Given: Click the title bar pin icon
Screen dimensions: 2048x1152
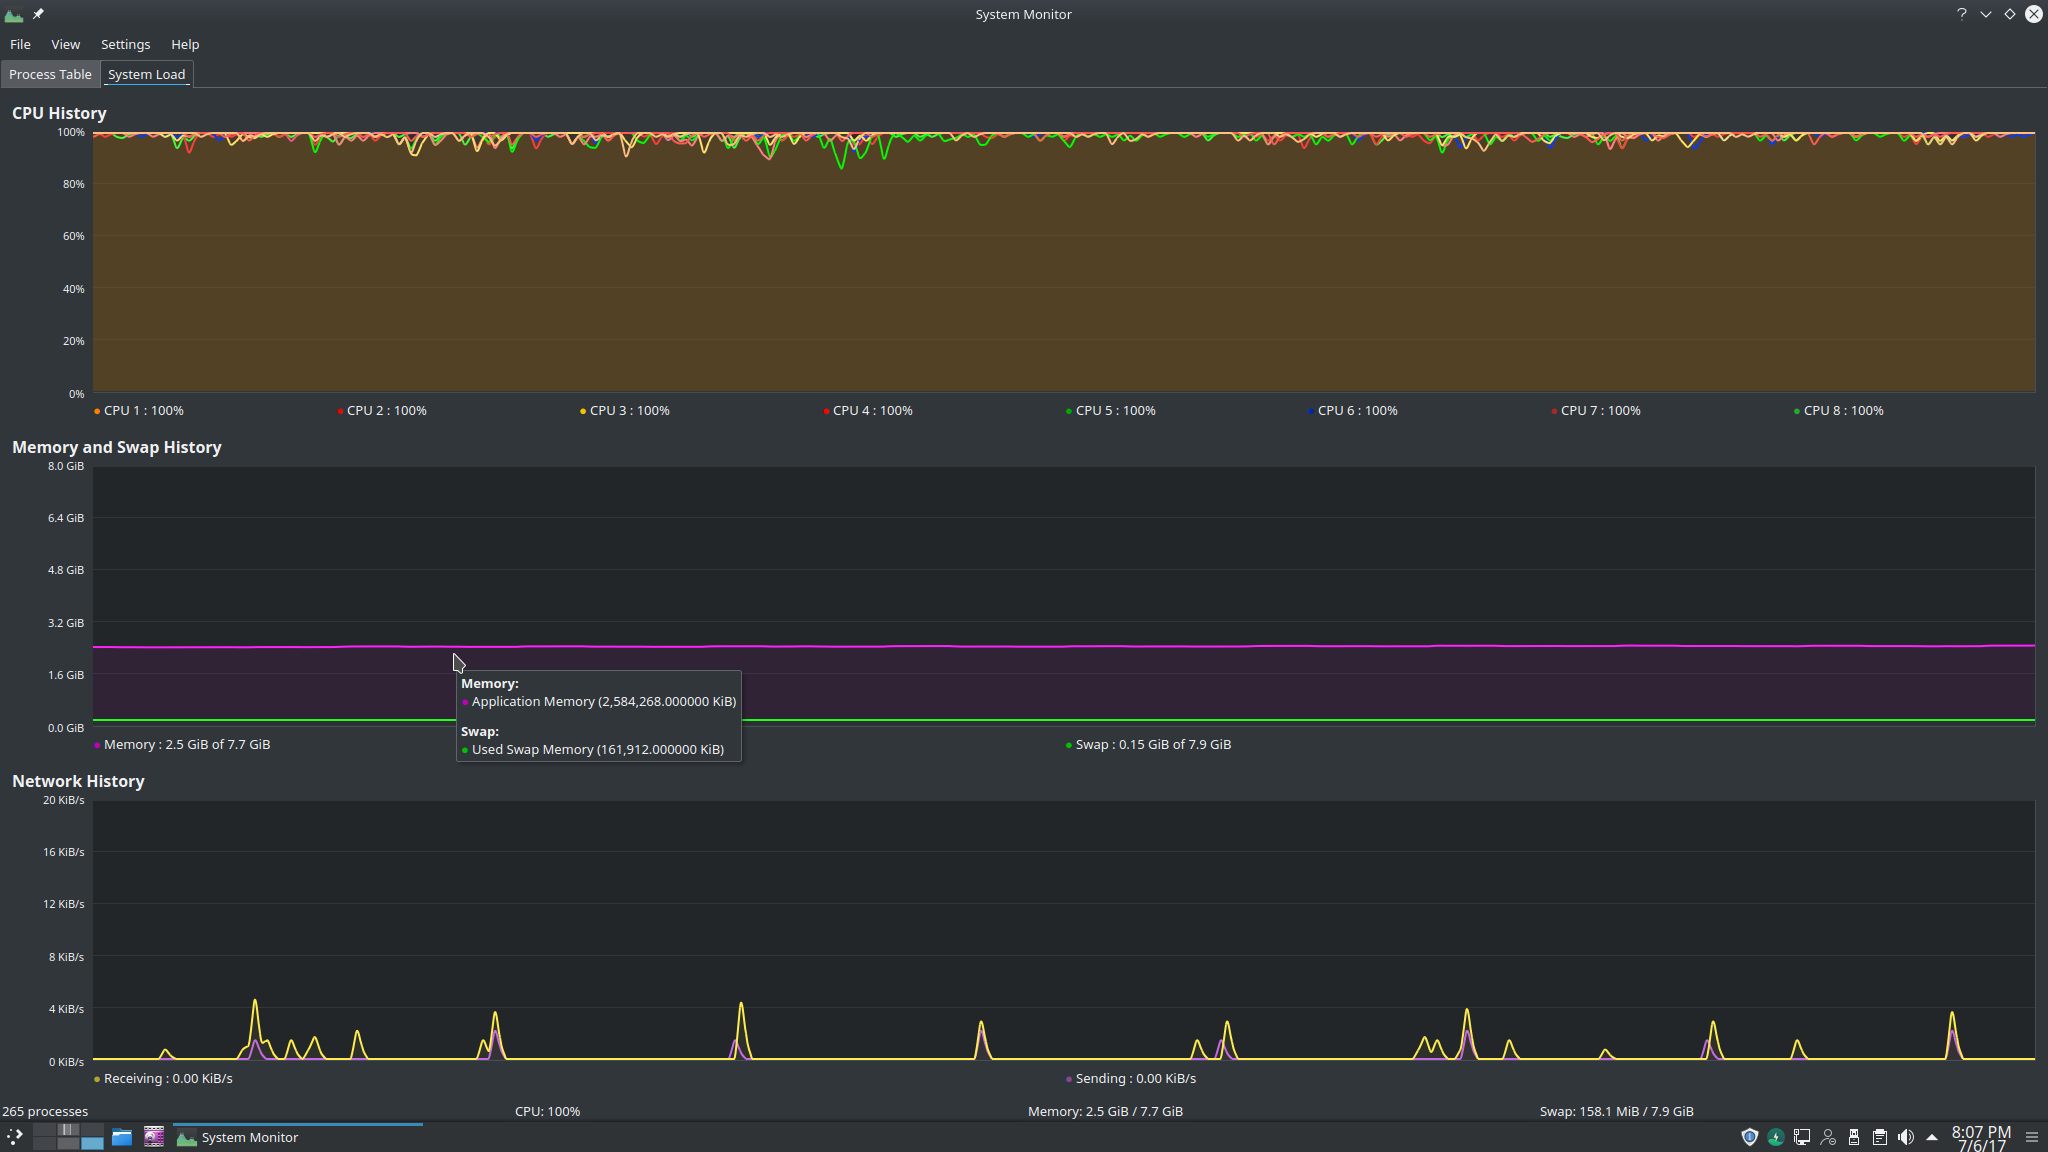Looking at the screenshot, I should [x=38, y=14].
